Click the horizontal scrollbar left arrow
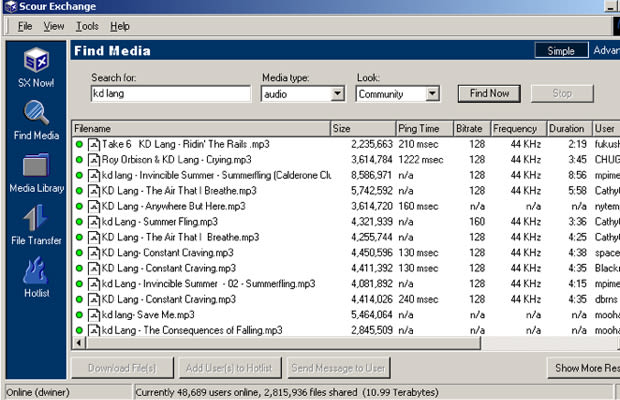Image resolution: width=620 pixels, height=400 pixels. point(79,343)
